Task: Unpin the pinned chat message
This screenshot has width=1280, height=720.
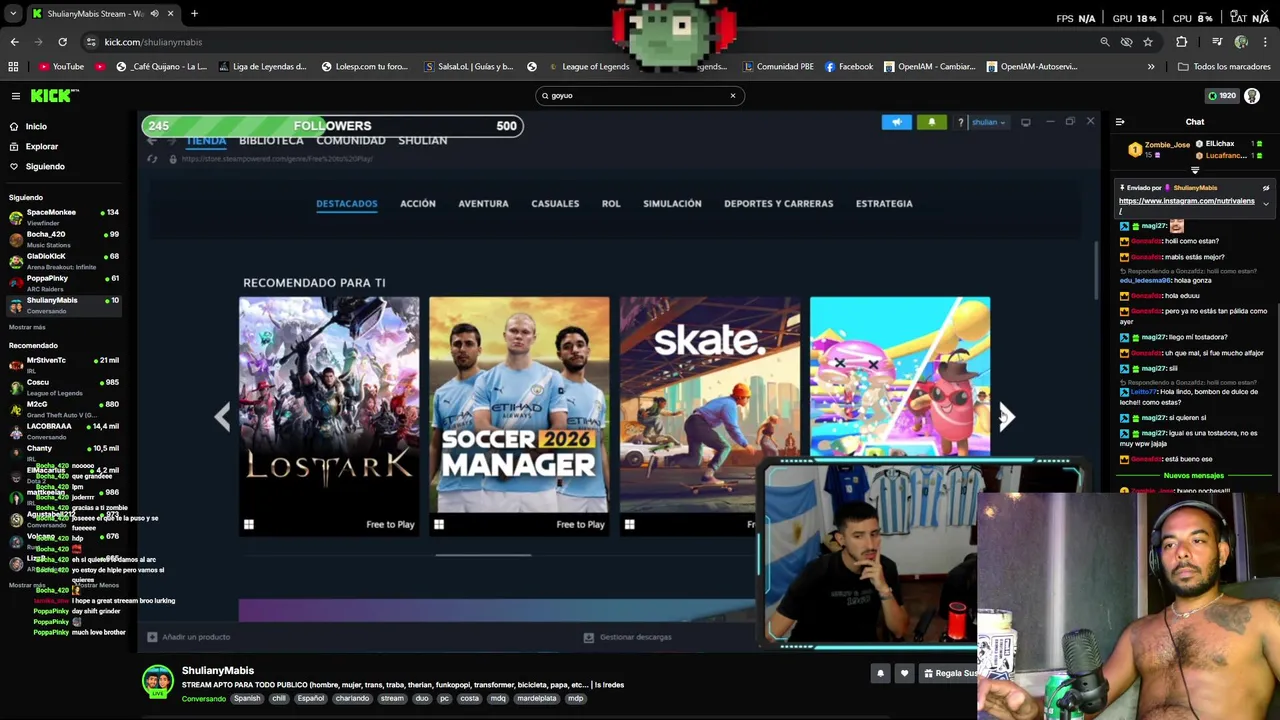Action: coord(1265,188)
